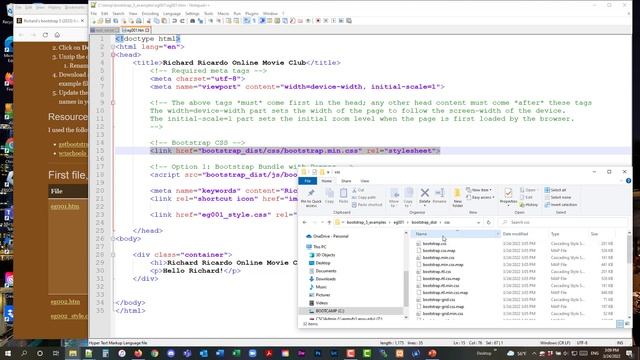Click the Open file icon in Notepad++ toolbar

point(101,21)
